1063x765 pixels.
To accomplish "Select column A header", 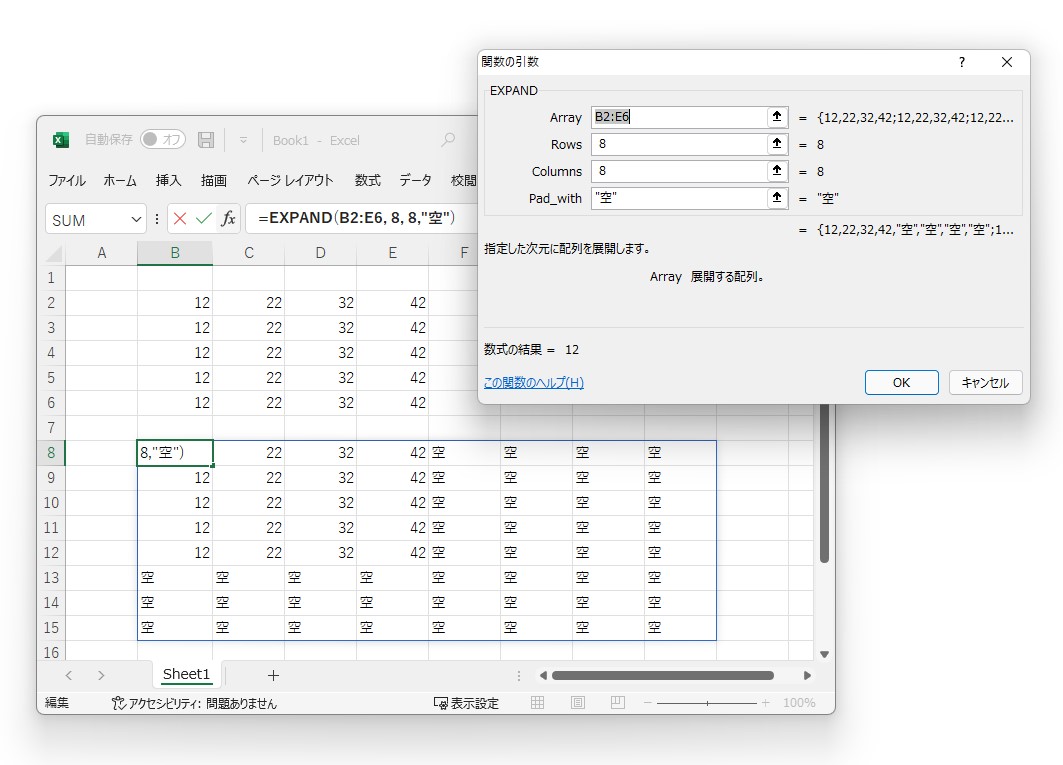I will point(102,253).
